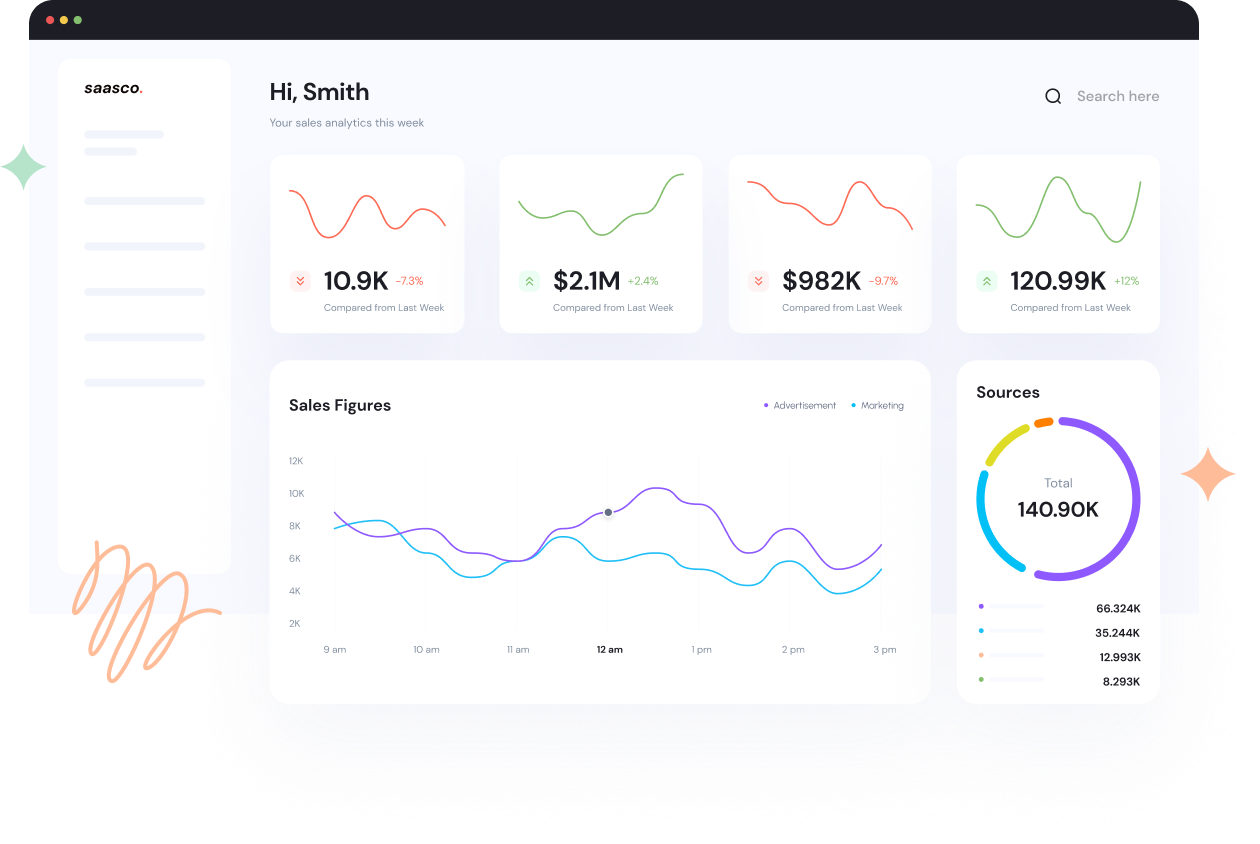Click the green macOS maximize window dot
Screen dimensions: 1260x844
[78, 20]
